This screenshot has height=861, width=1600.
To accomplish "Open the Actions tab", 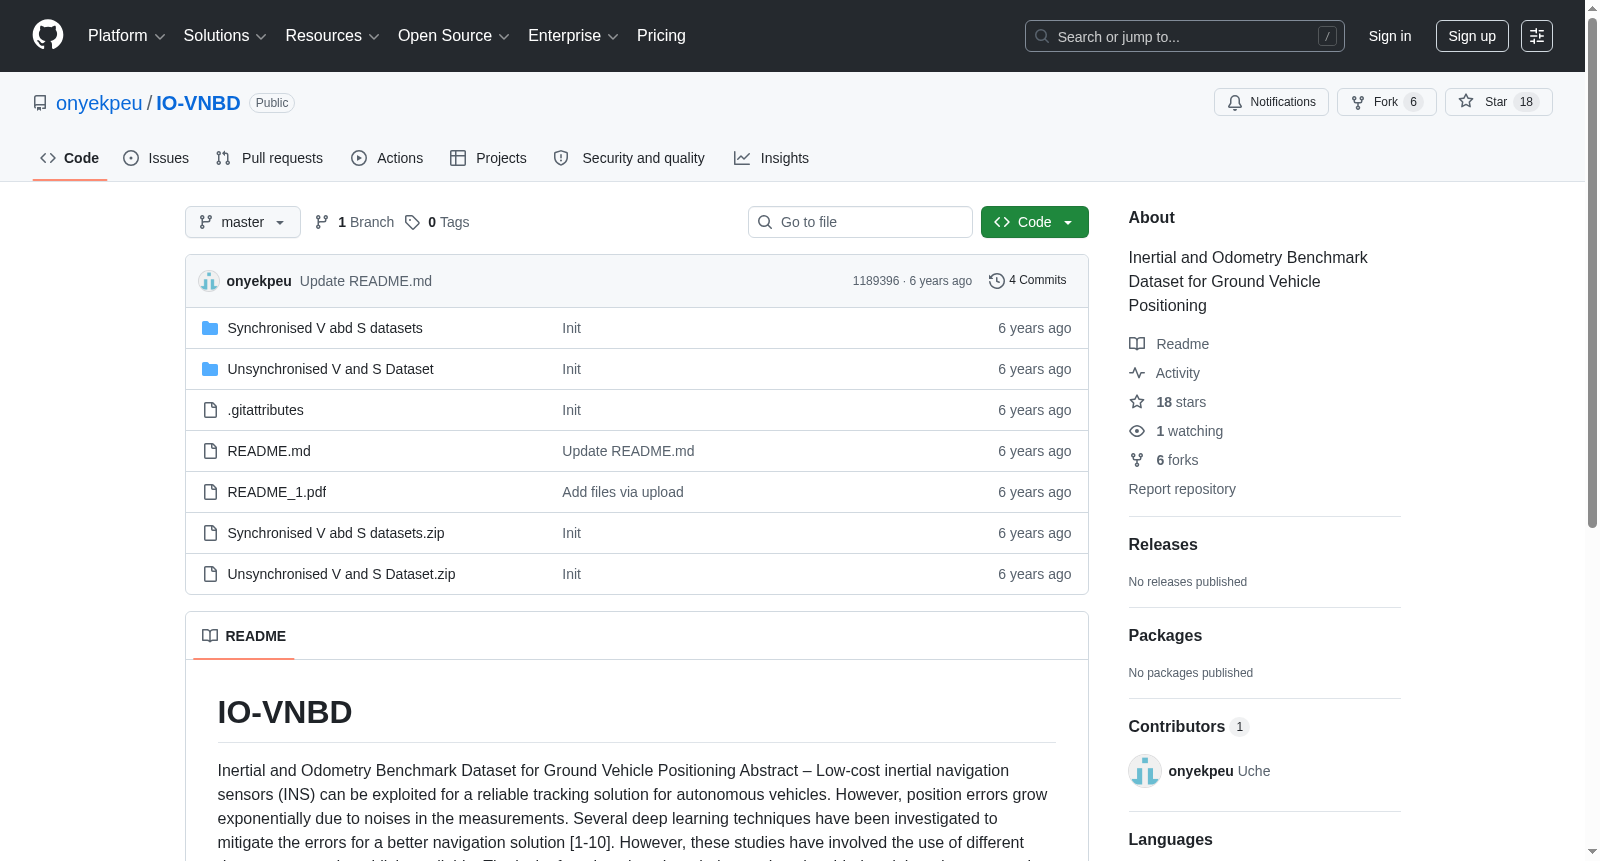I will (x=387, y=158).
